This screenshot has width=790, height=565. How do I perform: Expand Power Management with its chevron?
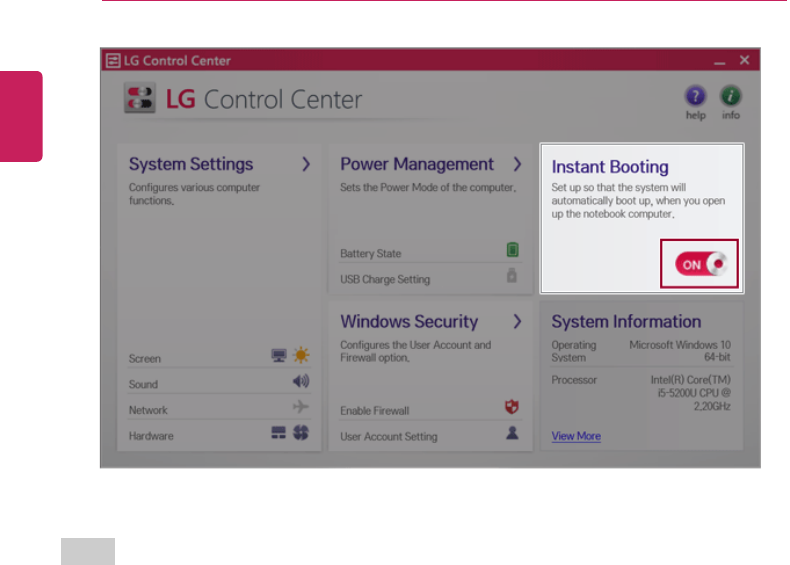coord(517,164)
